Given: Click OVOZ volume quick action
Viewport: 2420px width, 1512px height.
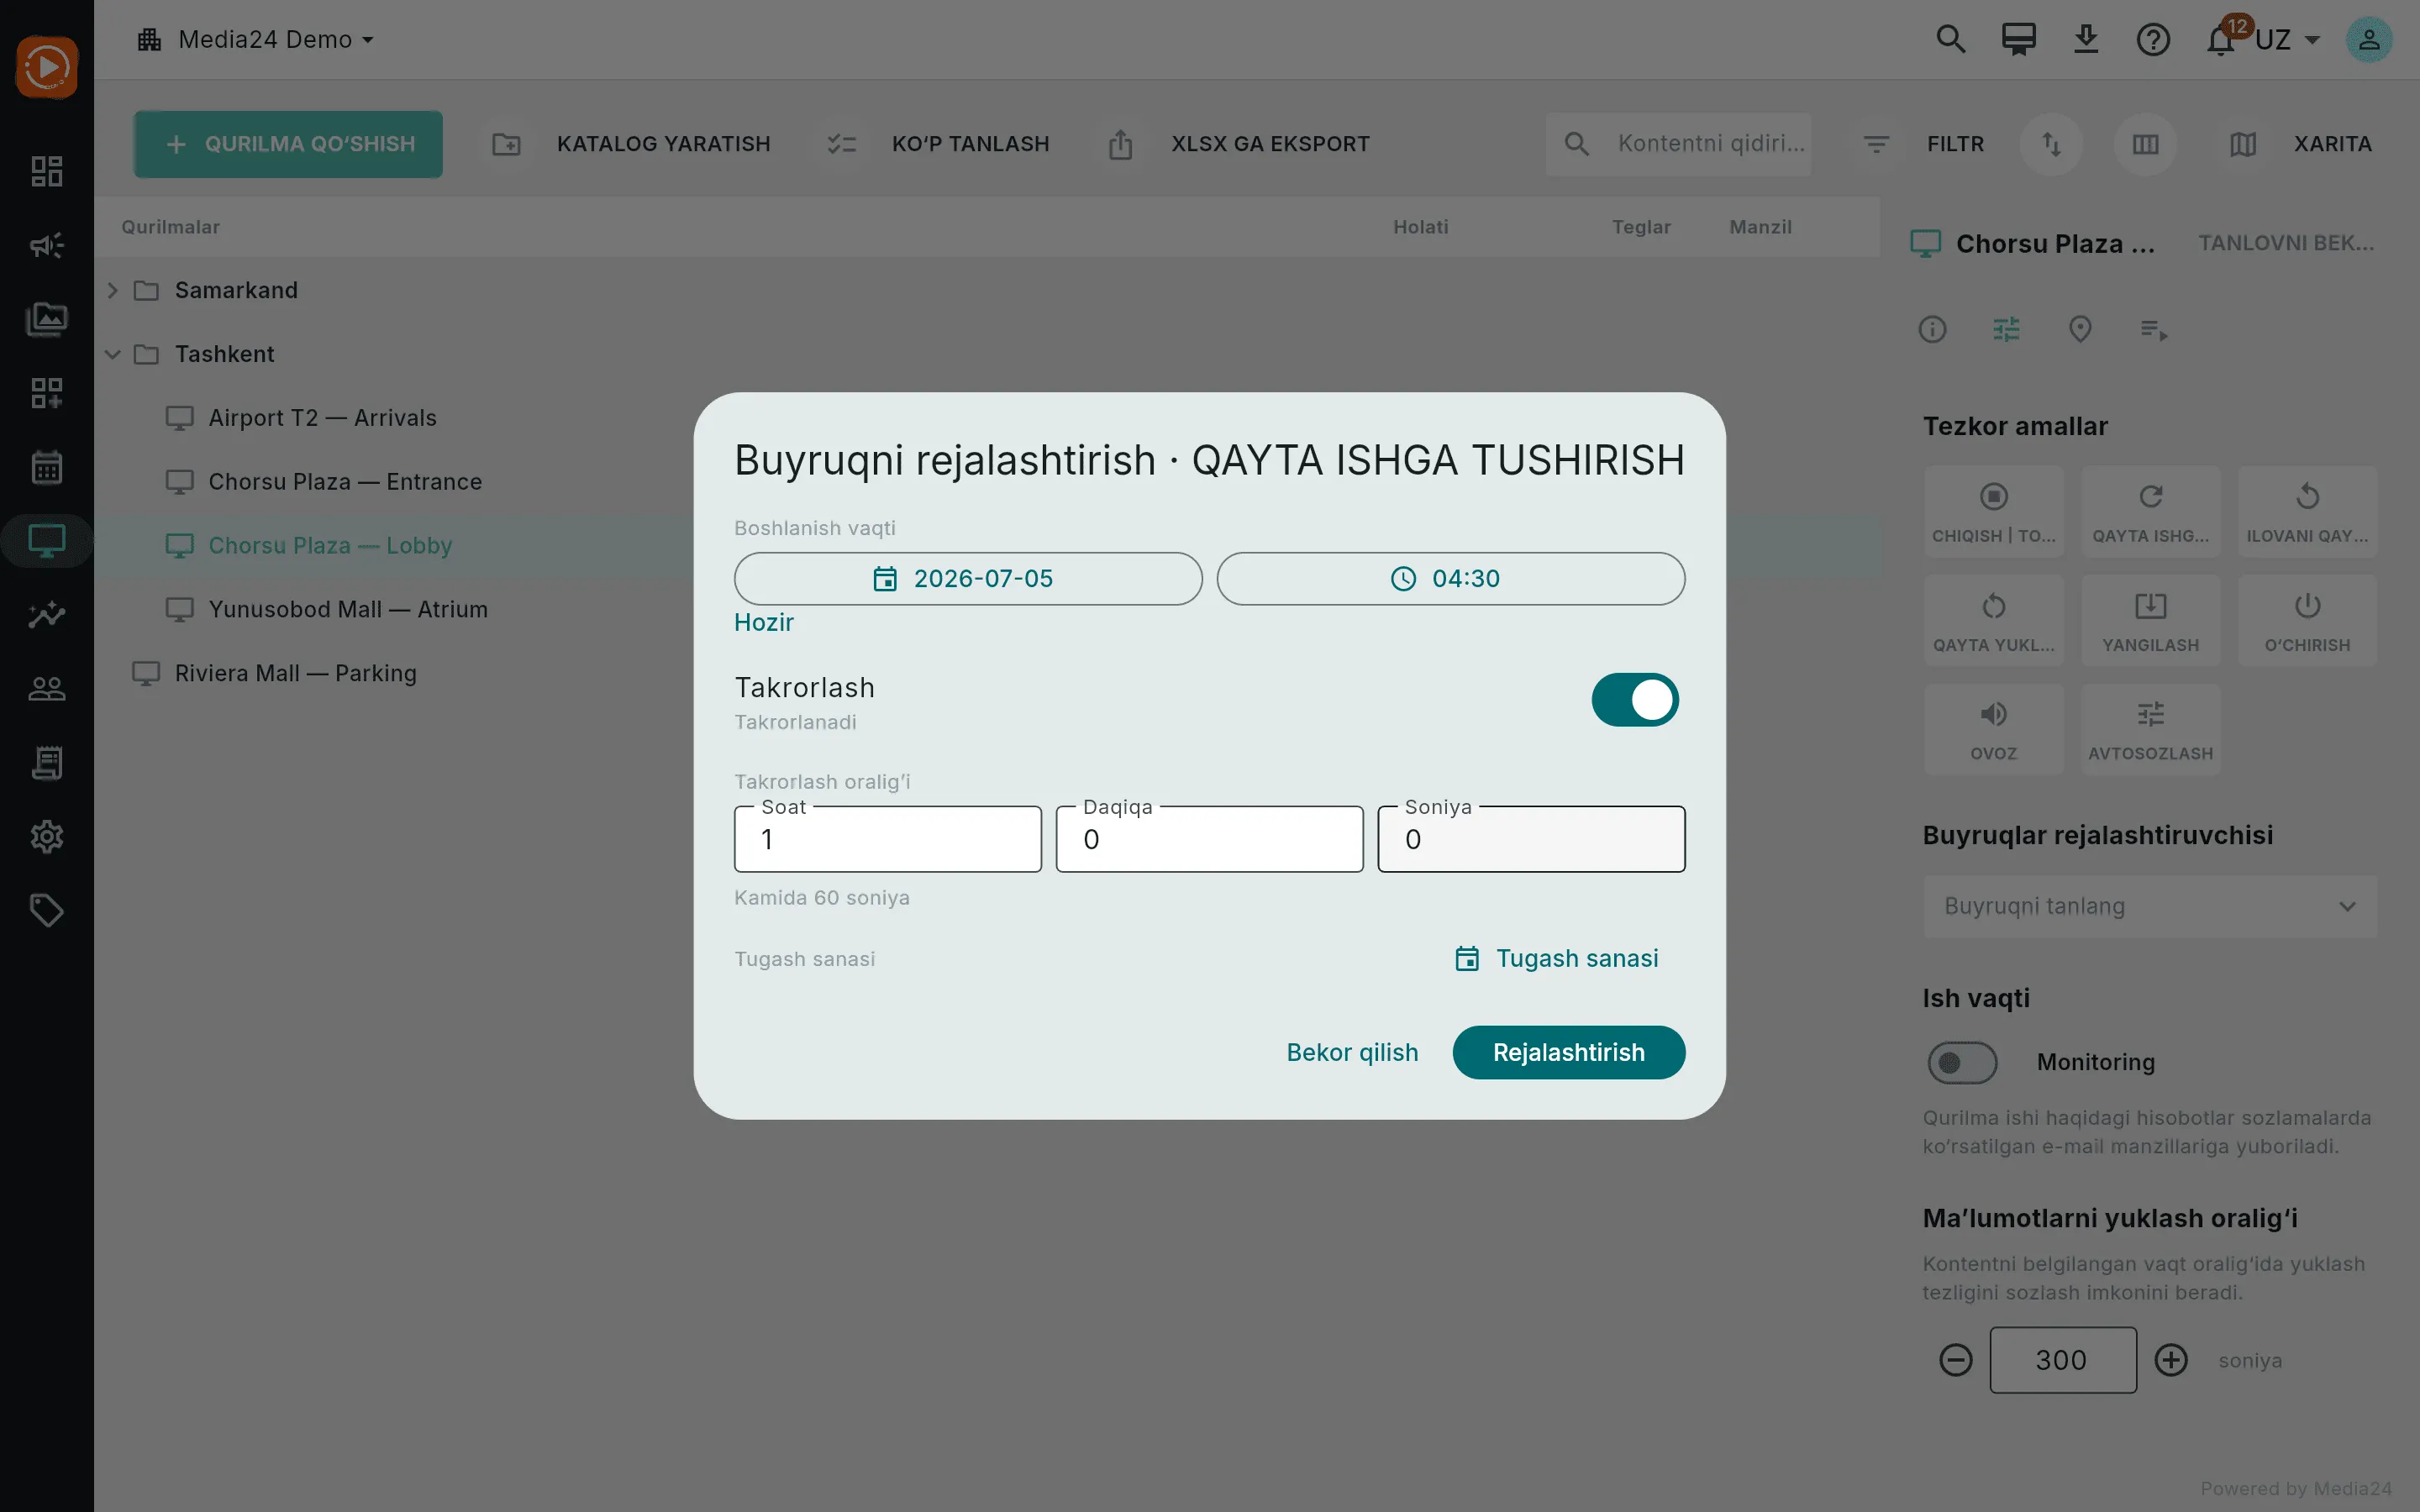Looking at the screenshot, I should point(1993,729).
